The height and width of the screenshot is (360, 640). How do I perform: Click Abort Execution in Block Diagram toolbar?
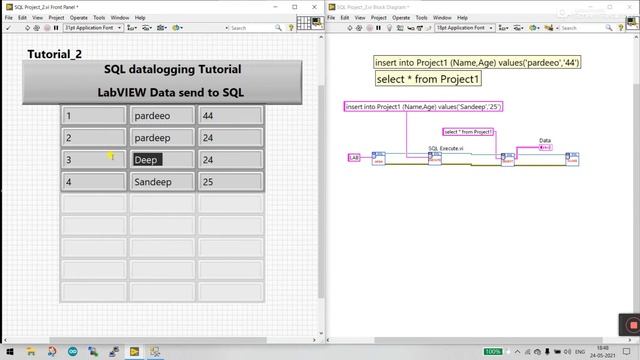coord(369,28)
